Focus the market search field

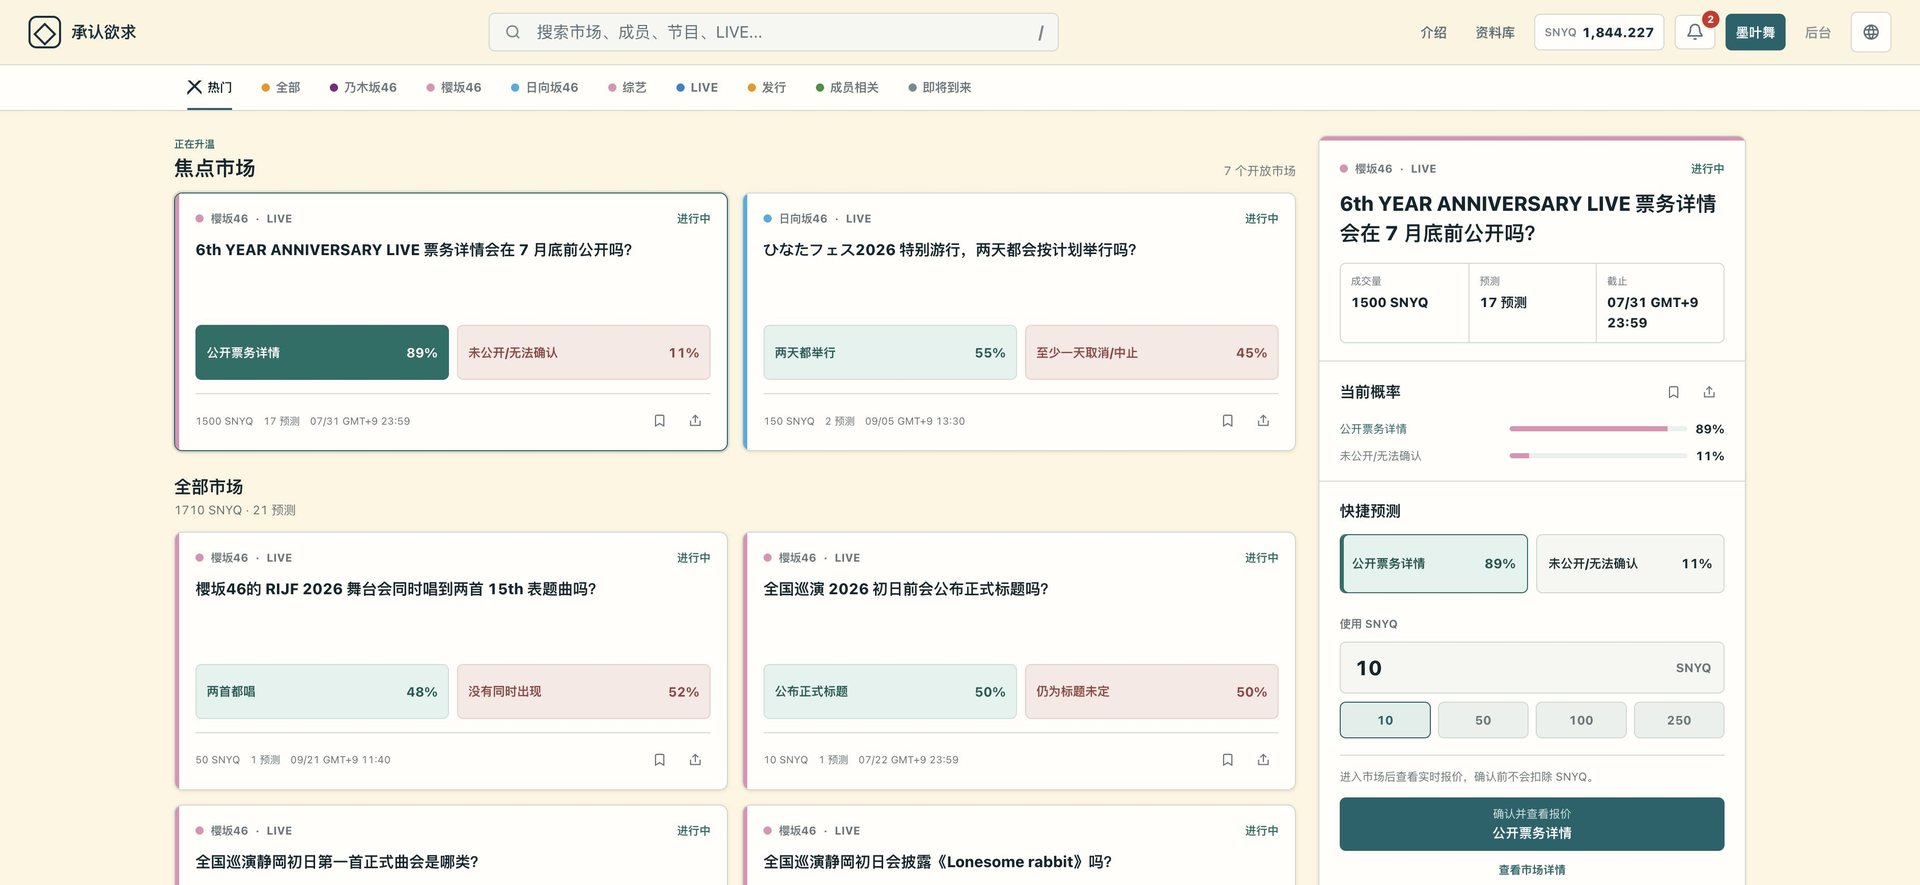pyautogui.click(x=773, y=32)
